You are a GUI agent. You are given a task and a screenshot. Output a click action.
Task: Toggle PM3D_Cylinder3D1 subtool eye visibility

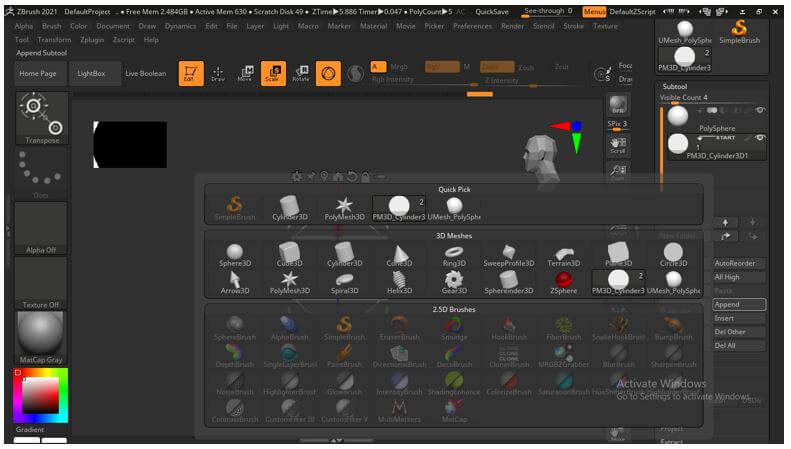760,137
